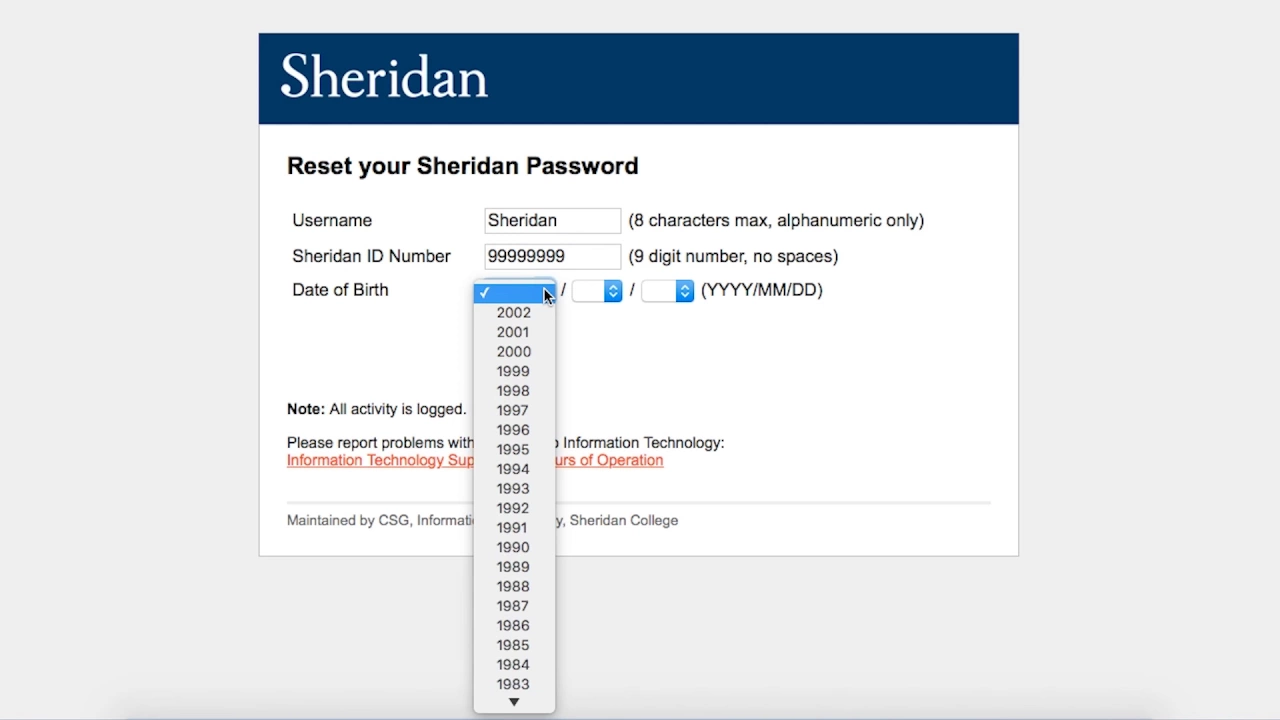Select year 1985 option
1280x720 pixels.
514,645
